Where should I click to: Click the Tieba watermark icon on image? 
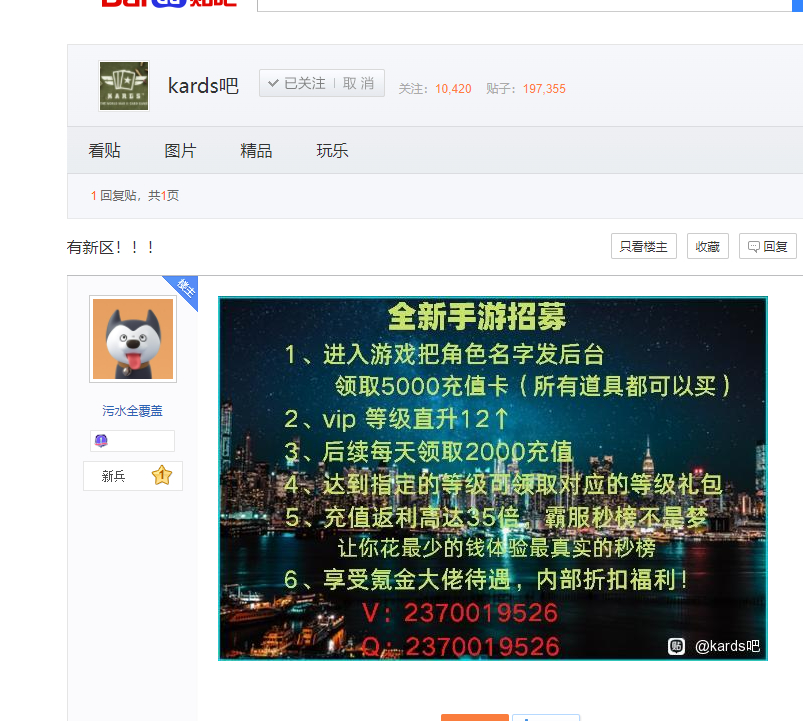tap(677, 646)
